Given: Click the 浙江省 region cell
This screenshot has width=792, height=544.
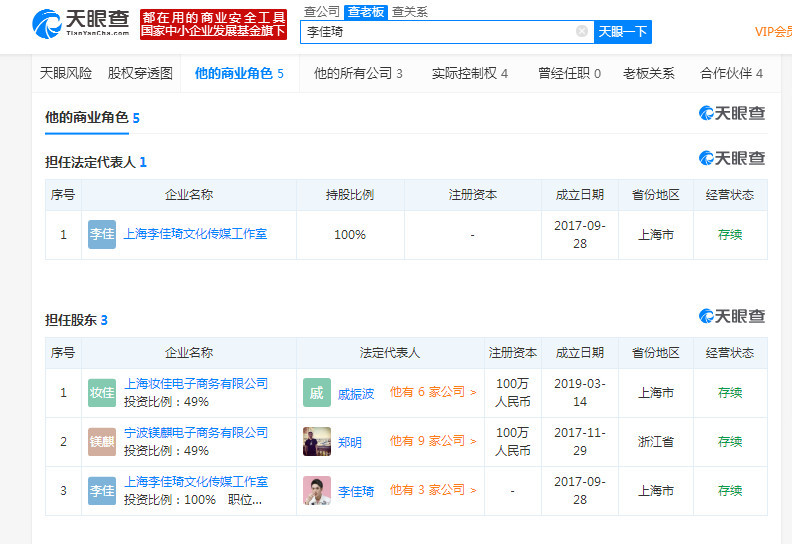Looking at the screenshot, I should pos(656,442).
